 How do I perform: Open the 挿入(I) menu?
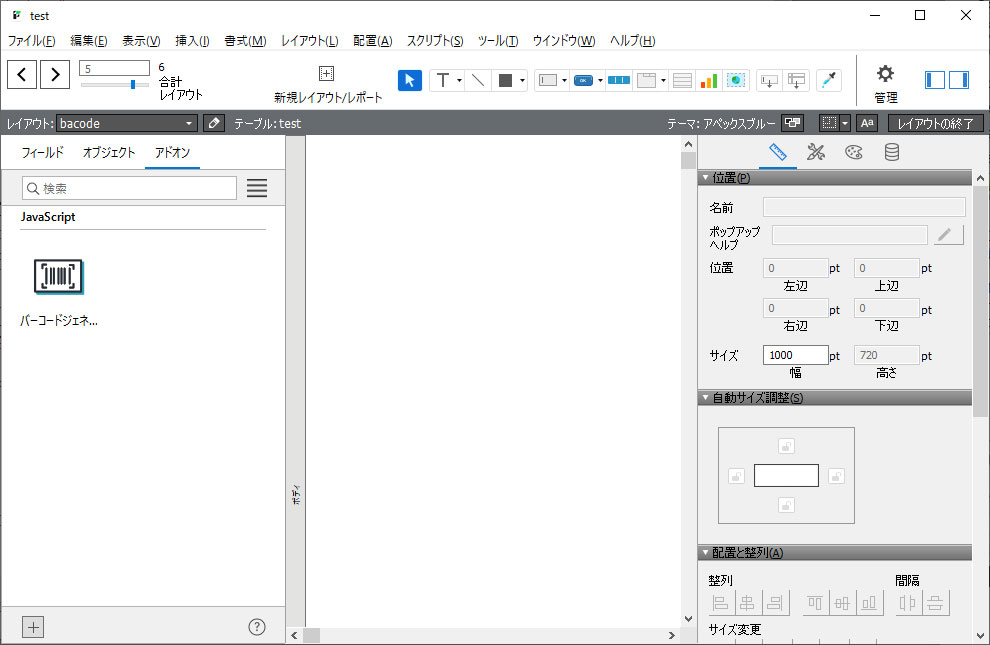192,41
